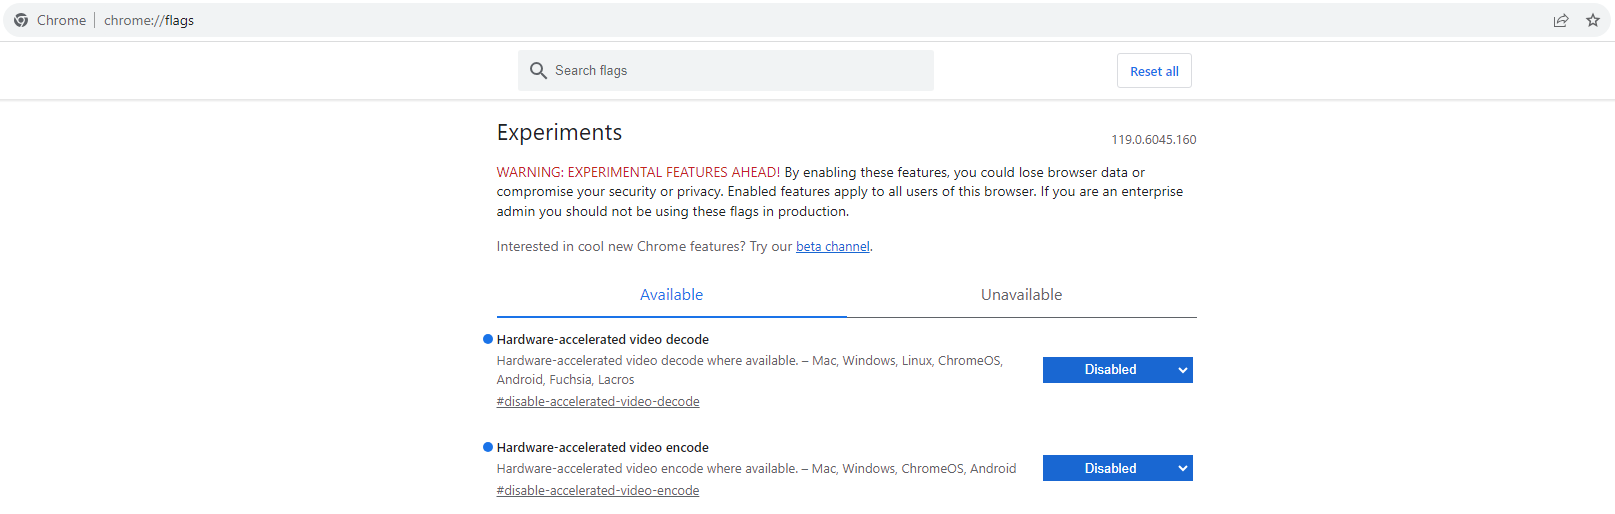Click the Hardware-accelerated video encode title

[x=602, y=448]
